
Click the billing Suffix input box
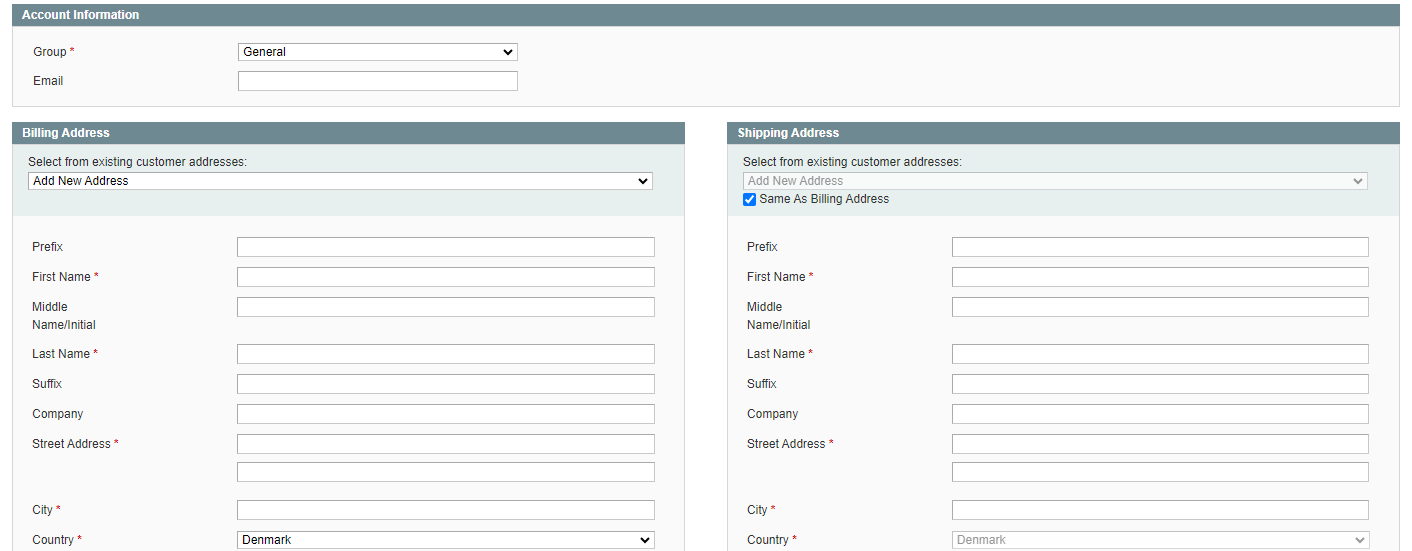click(445, 384)
